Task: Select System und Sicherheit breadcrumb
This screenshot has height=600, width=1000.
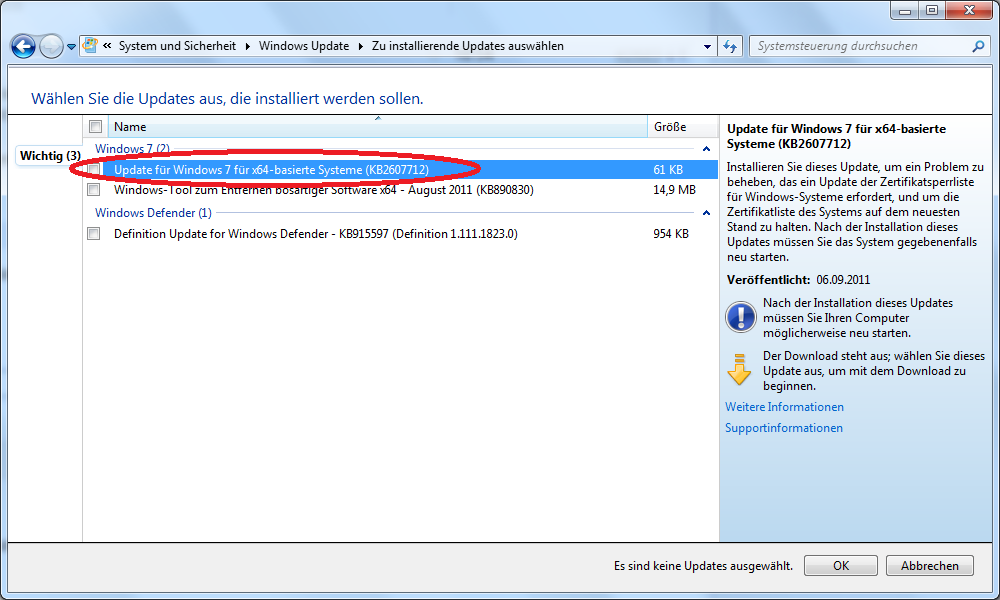Action: click(177, 46)
